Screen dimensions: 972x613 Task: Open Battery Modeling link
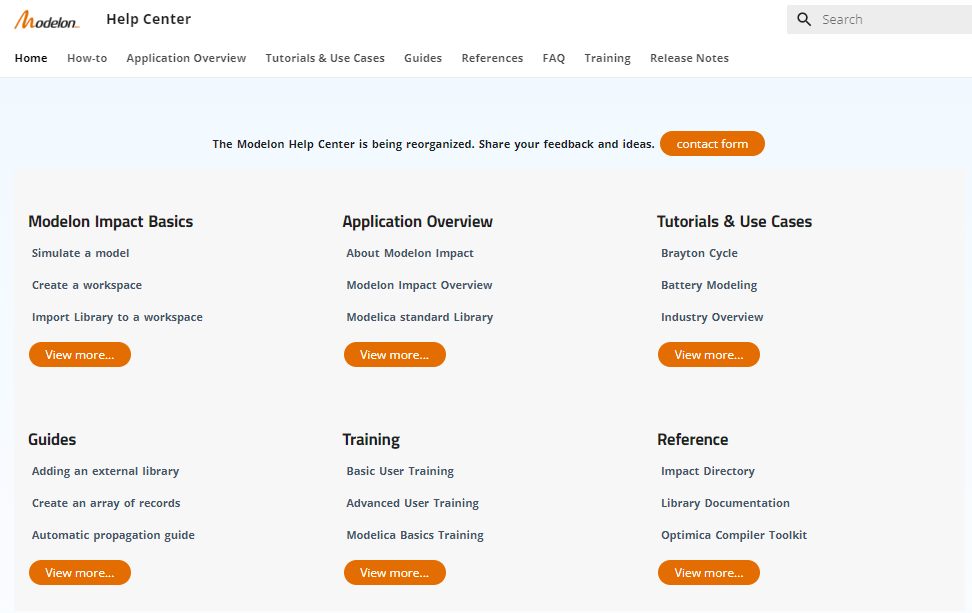click(709, 285)
